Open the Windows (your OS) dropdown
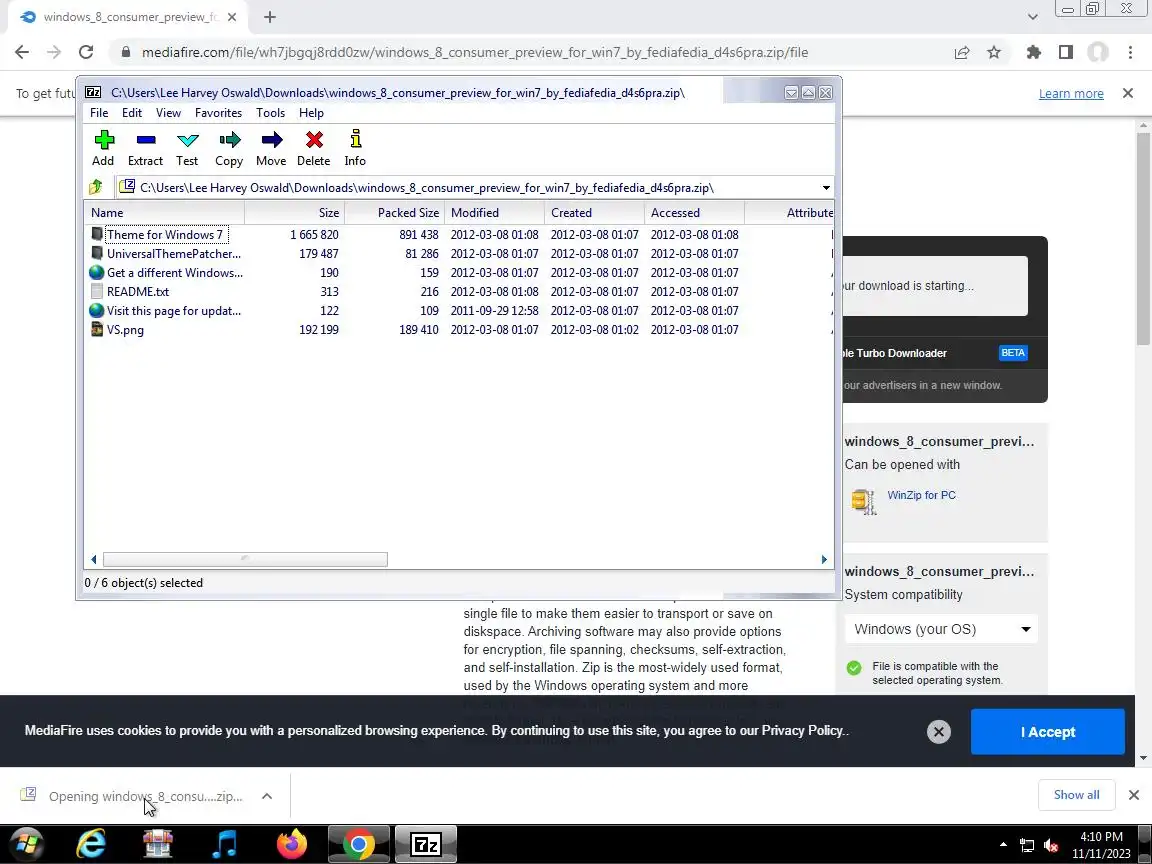Screen dimensions: 1152x864 click(x=941, y=629)
